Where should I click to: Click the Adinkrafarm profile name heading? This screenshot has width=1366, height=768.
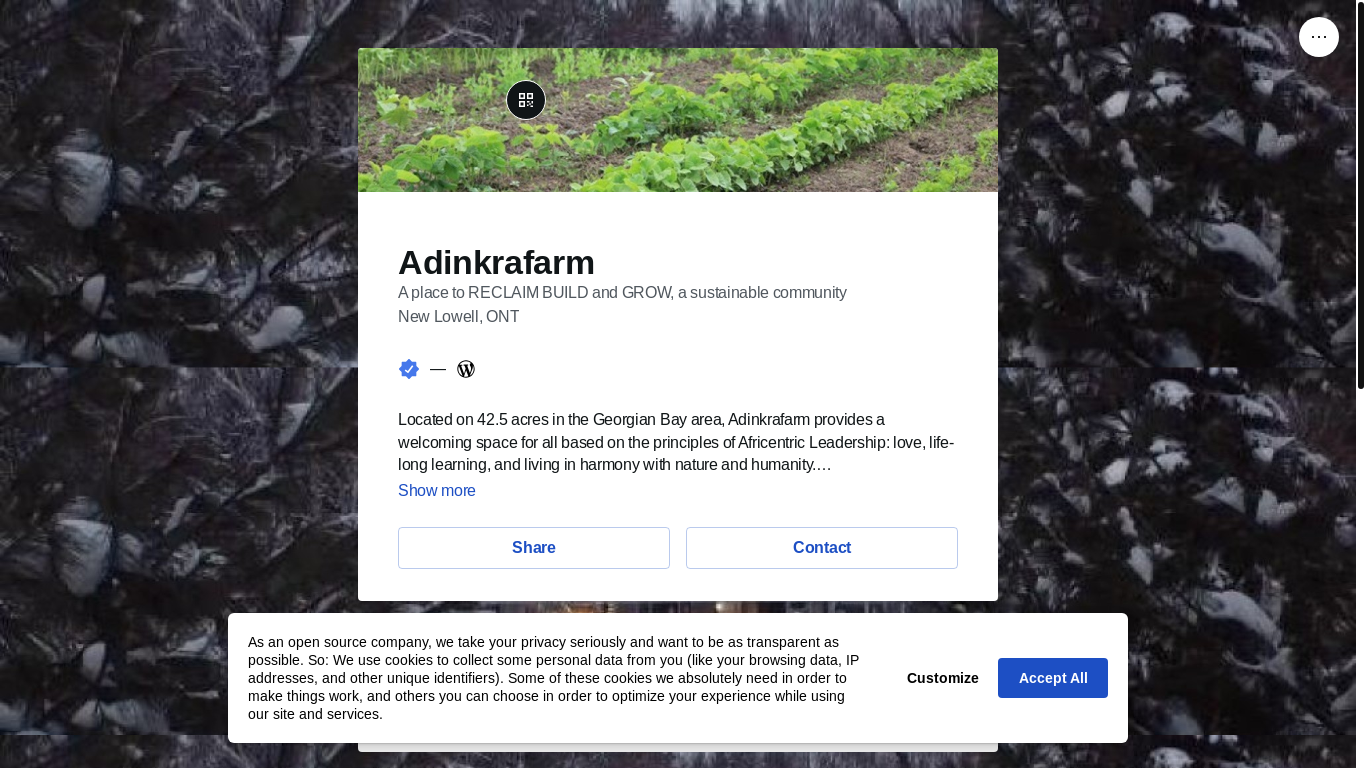[x=496, y=262]
